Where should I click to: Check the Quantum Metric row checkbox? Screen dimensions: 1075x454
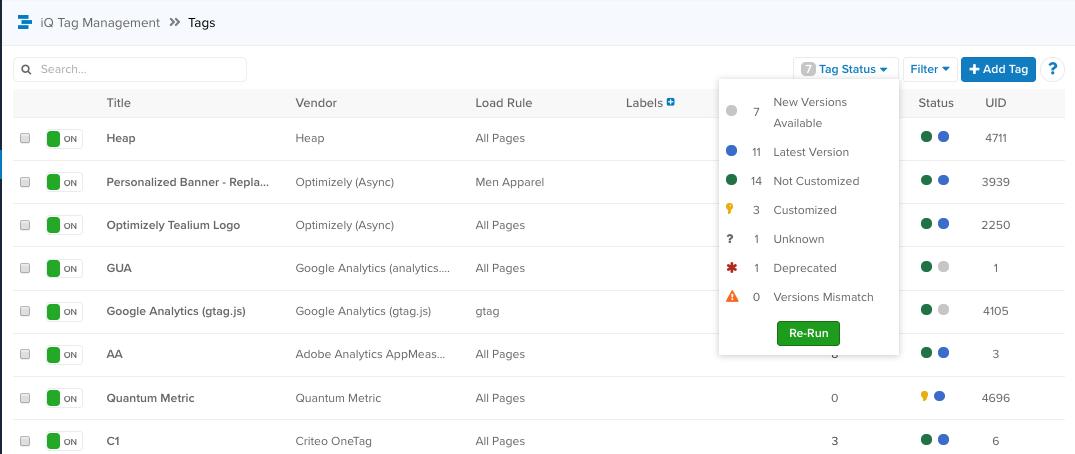[25, 398]
